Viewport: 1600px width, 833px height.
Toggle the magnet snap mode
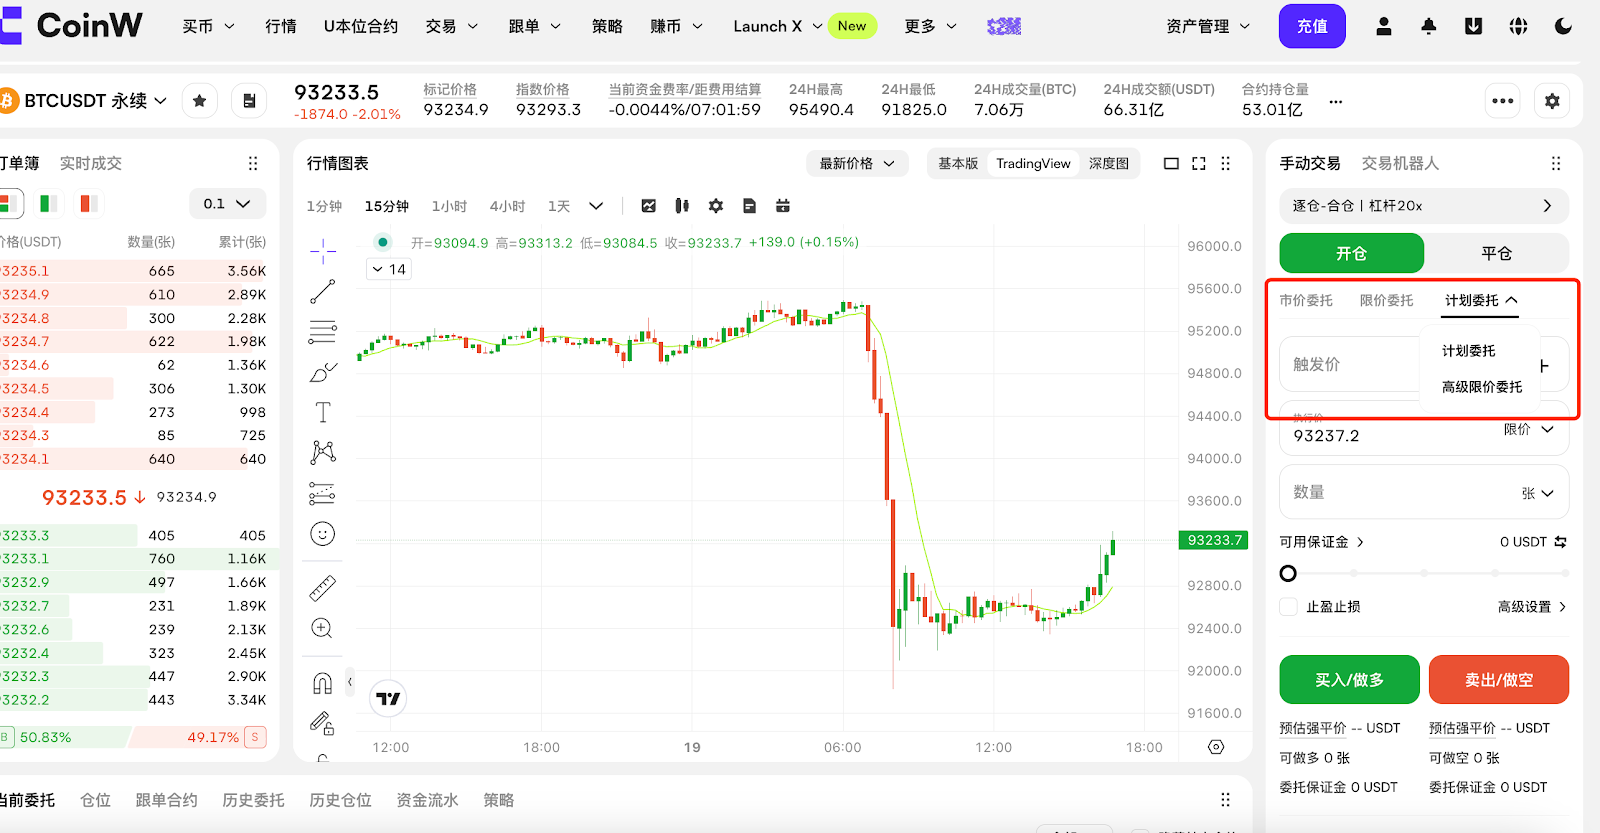322,683
